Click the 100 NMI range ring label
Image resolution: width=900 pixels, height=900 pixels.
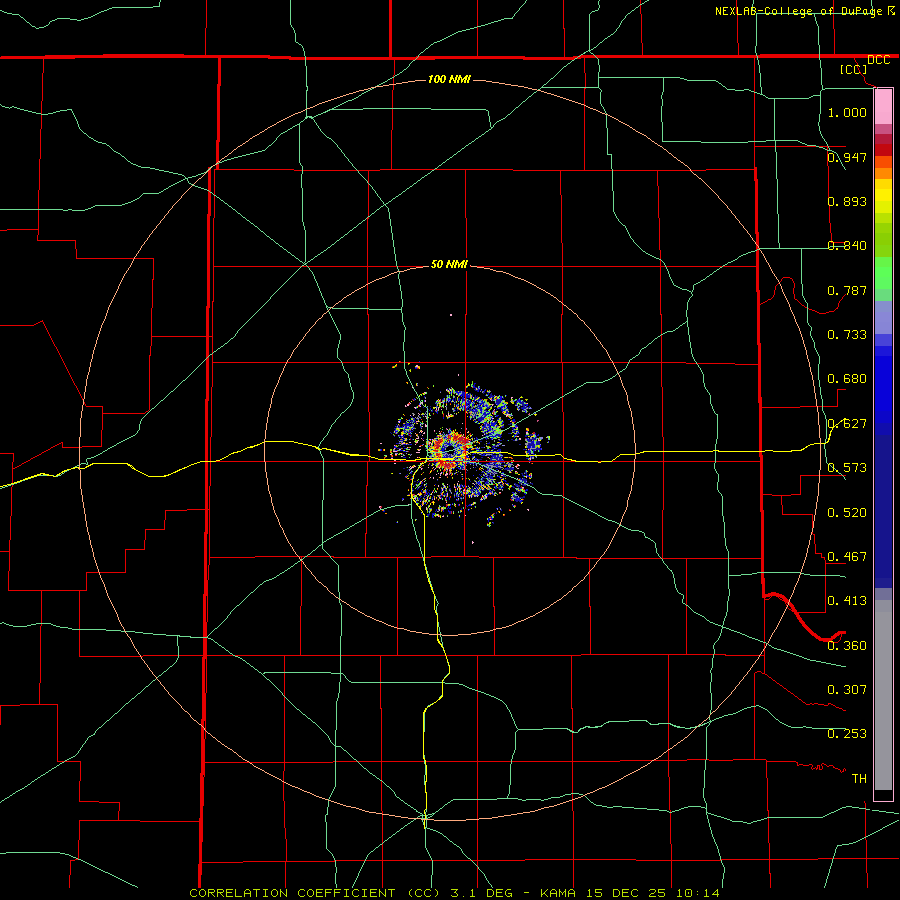449,79
